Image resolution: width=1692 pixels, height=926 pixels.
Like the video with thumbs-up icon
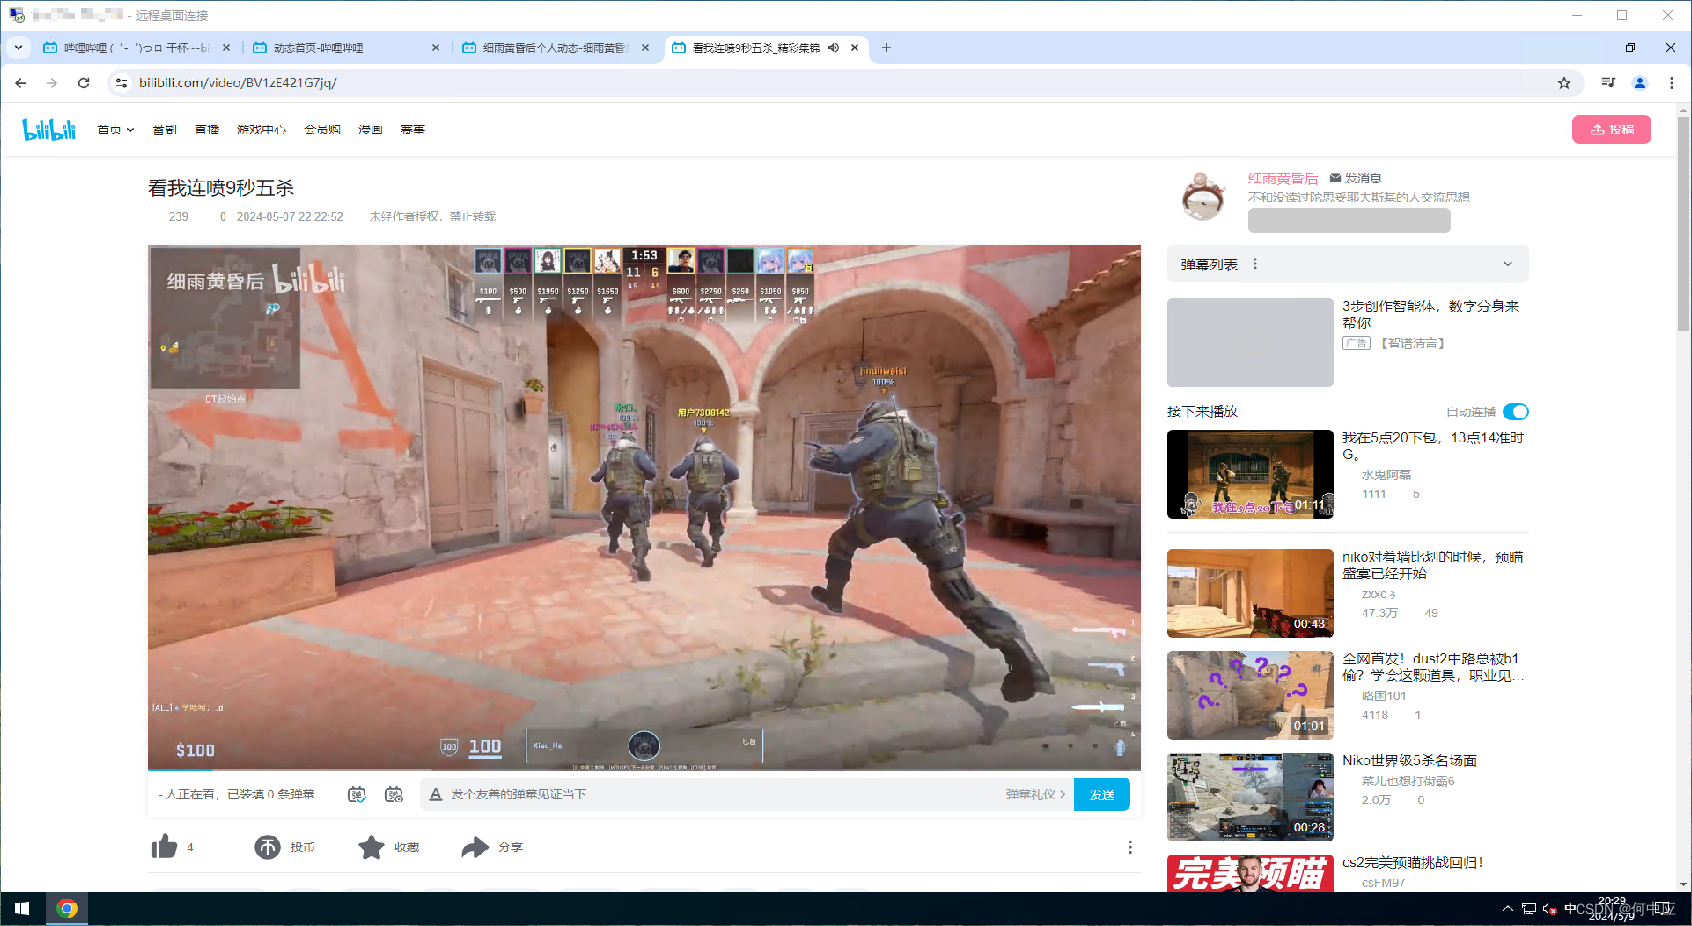coord(164,847)
